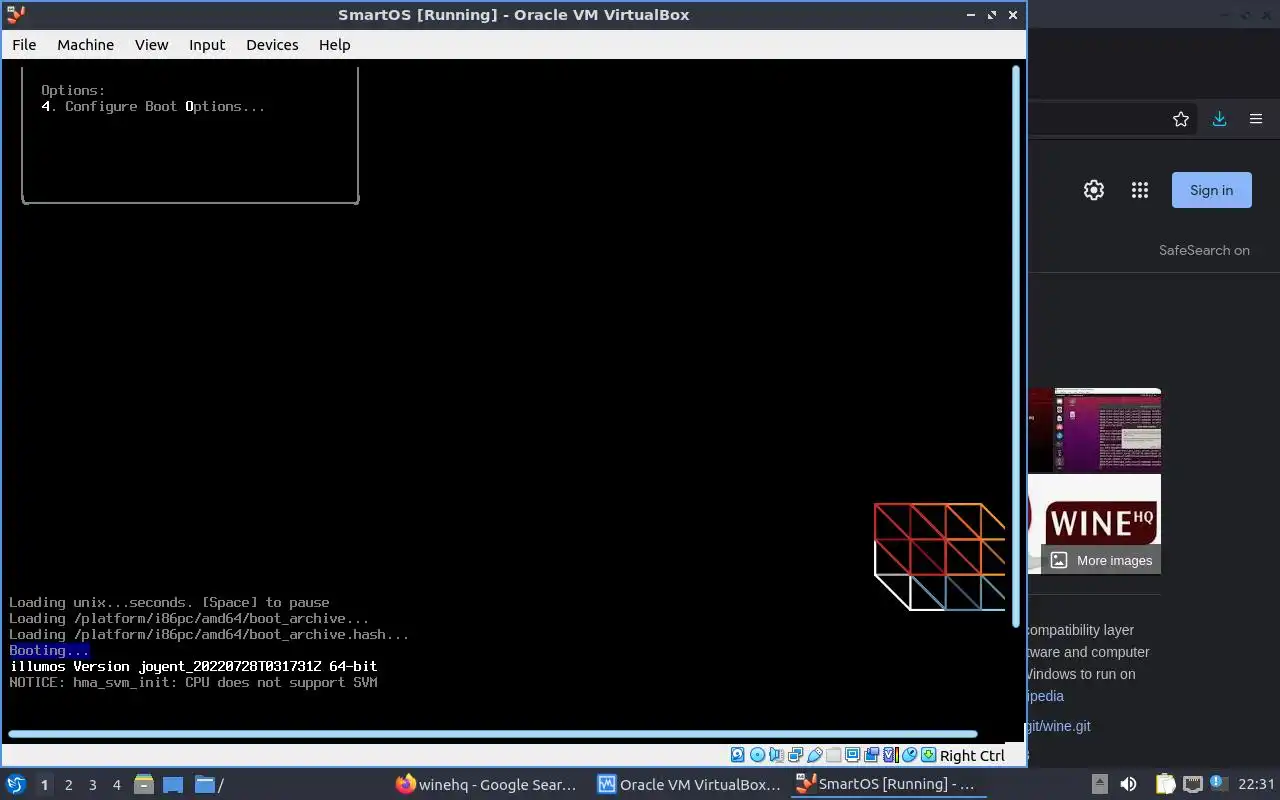Switch to winehq Google Search Firefox task

tap(487, 784)
